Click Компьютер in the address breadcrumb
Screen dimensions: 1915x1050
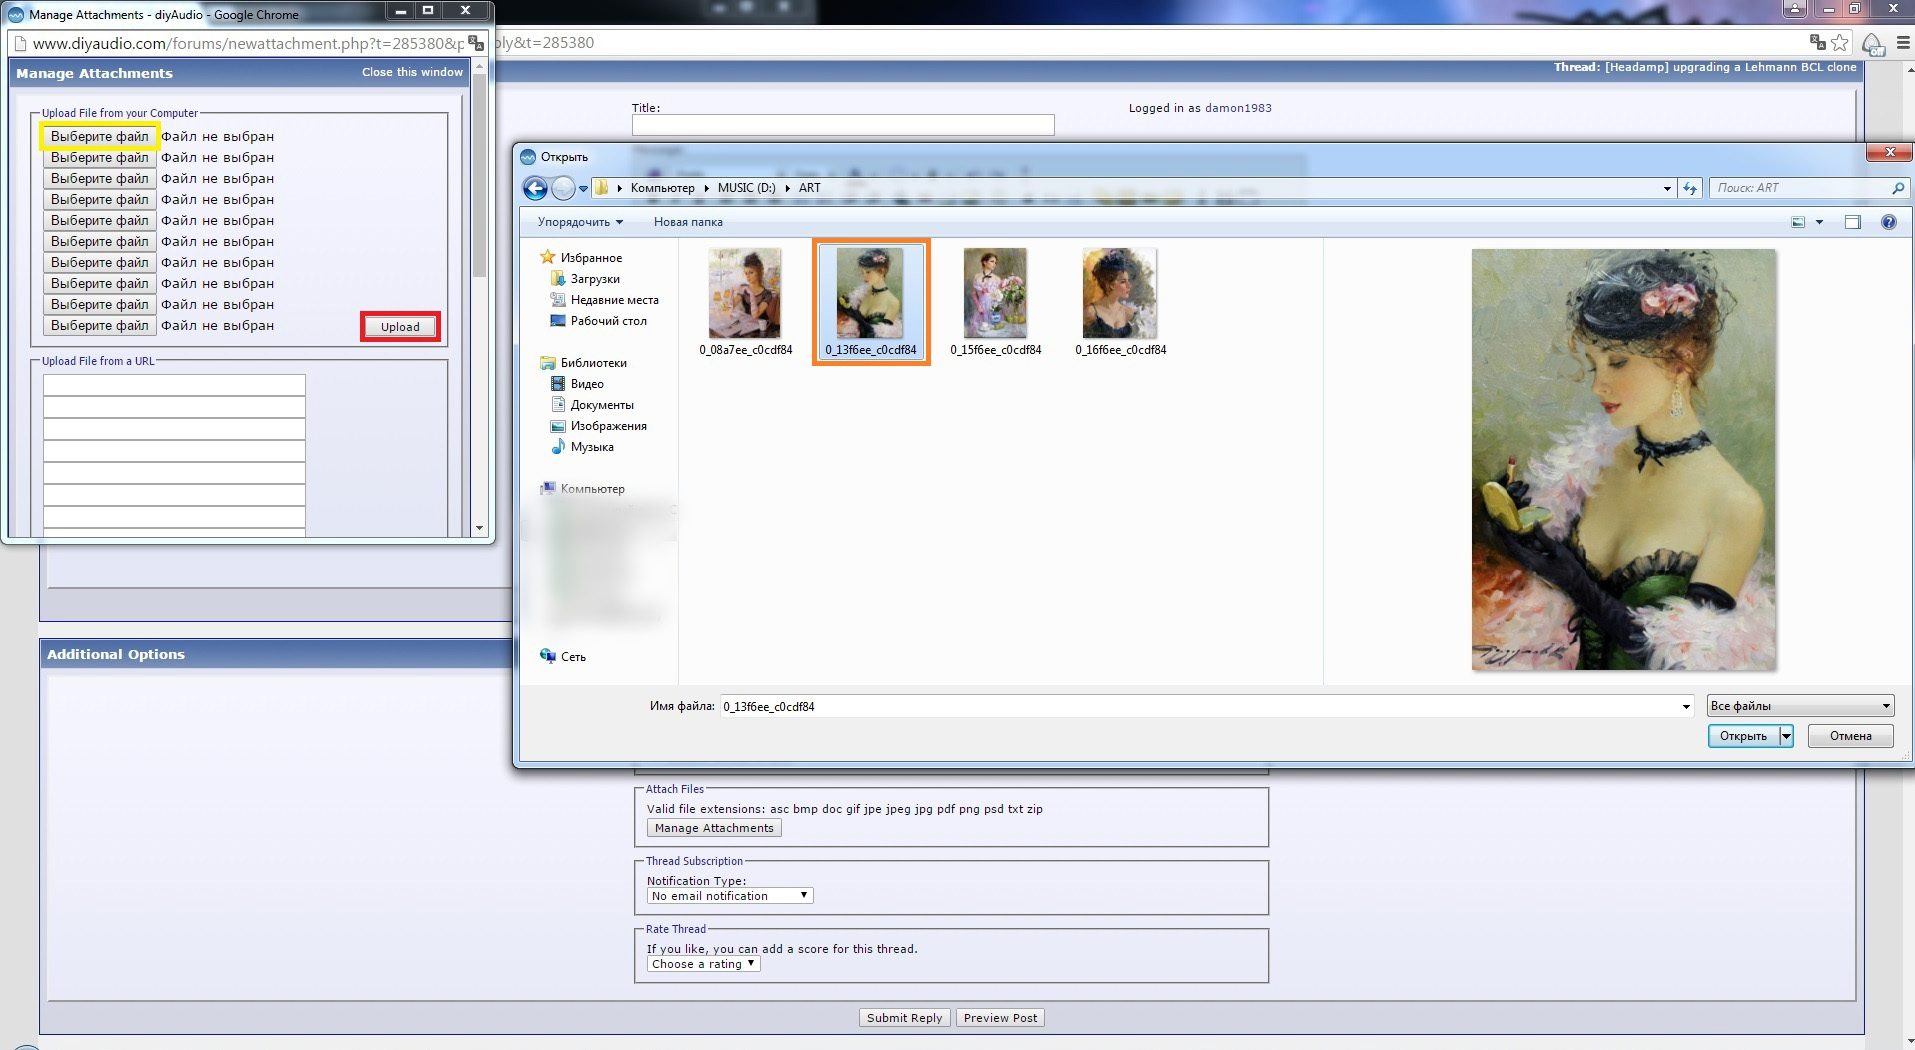[662, 188]
